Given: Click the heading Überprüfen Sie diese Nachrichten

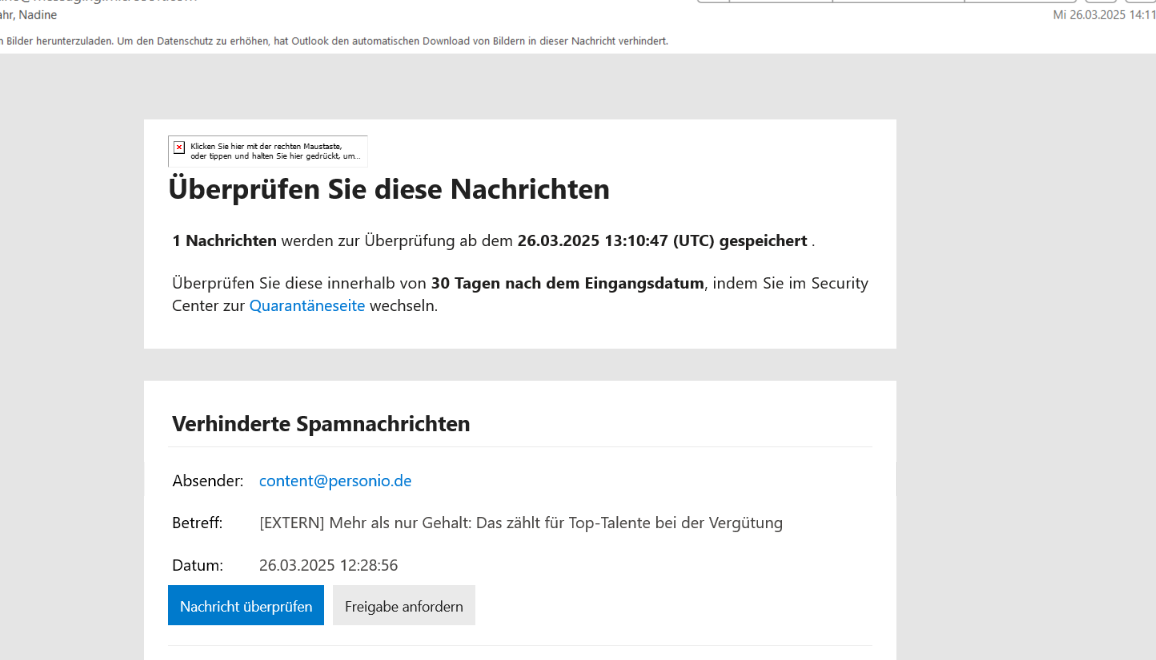Looking at the screenshot, I should click(388, 189).
